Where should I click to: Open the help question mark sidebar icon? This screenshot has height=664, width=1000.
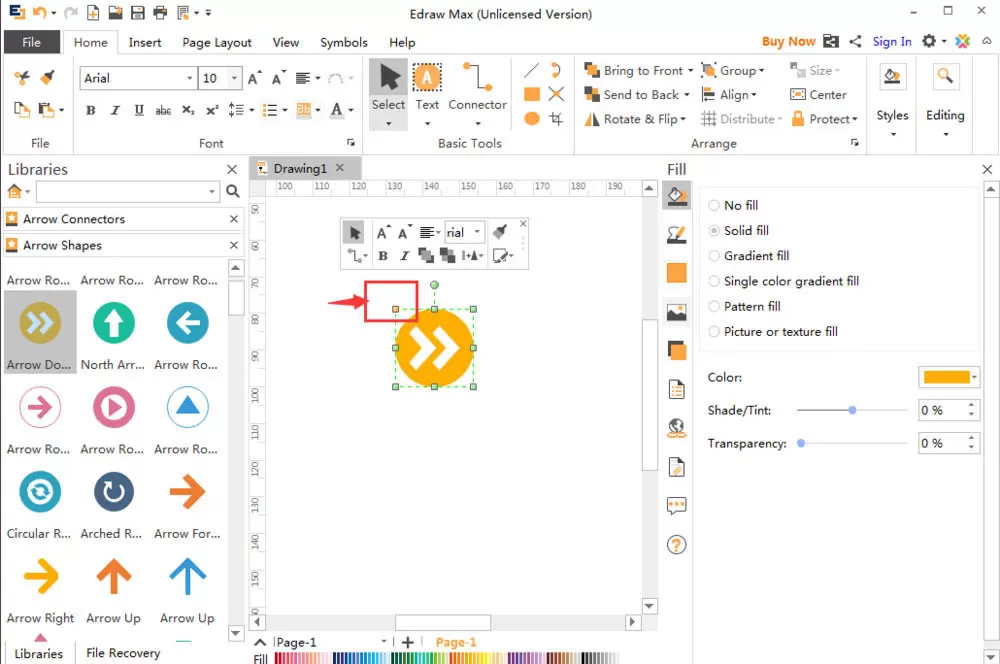point(676,545)
